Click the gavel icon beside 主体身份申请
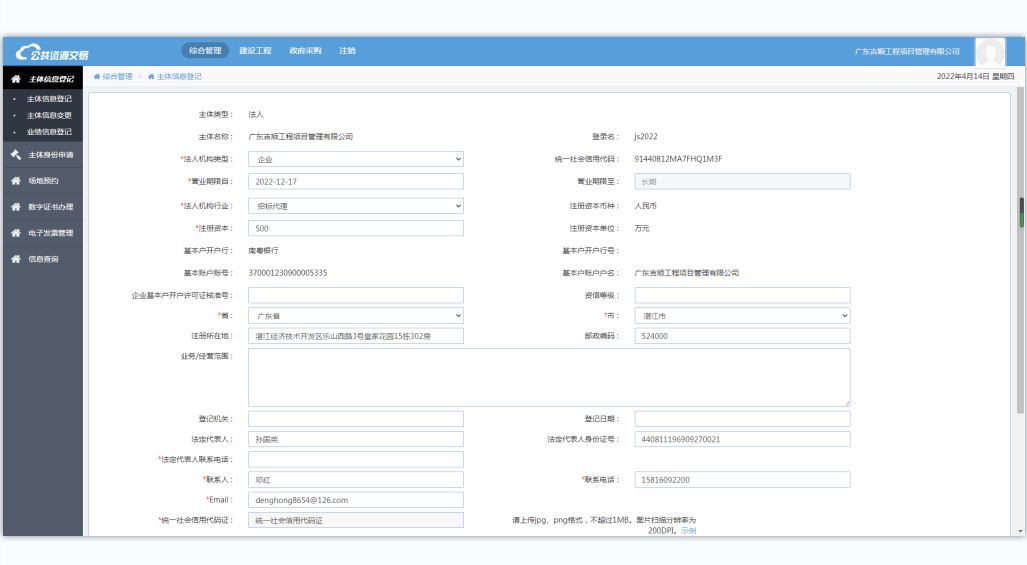This screenshot has height=565, width=1027. [x=16, y=155]
